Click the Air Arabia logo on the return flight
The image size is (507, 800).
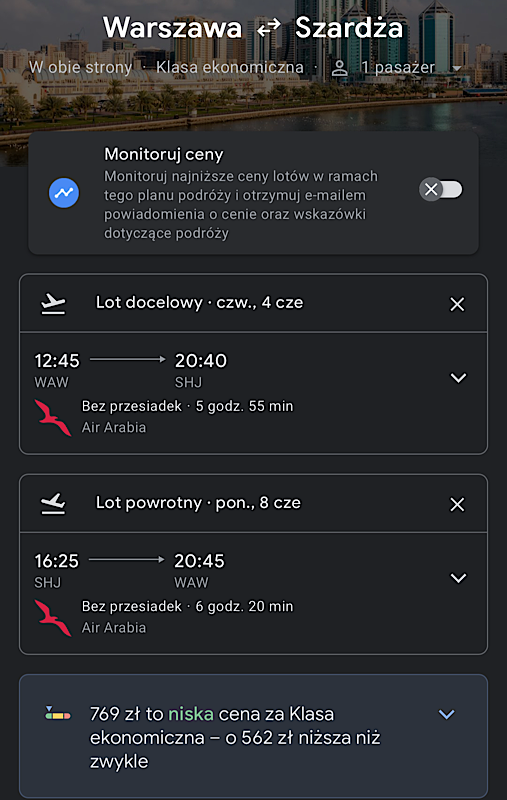click(53, 618)
